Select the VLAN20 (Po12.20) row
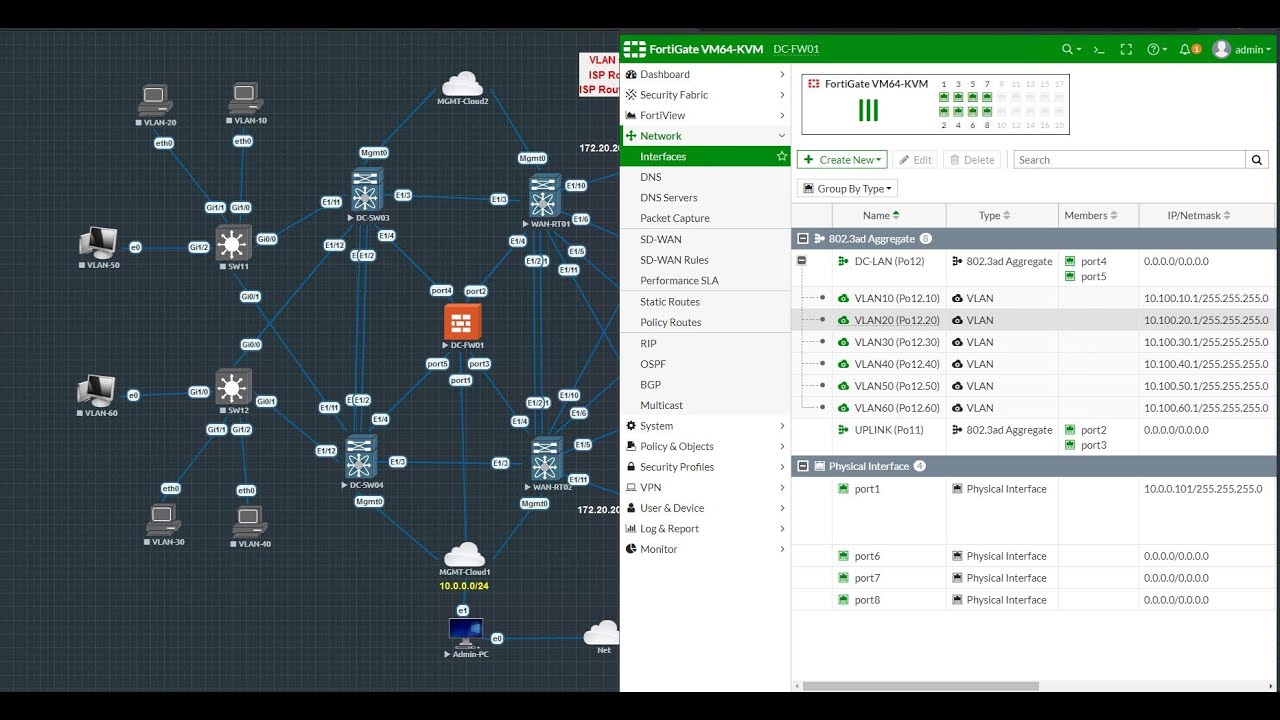Screen dimensions: 1280x720 point(1033,320)
